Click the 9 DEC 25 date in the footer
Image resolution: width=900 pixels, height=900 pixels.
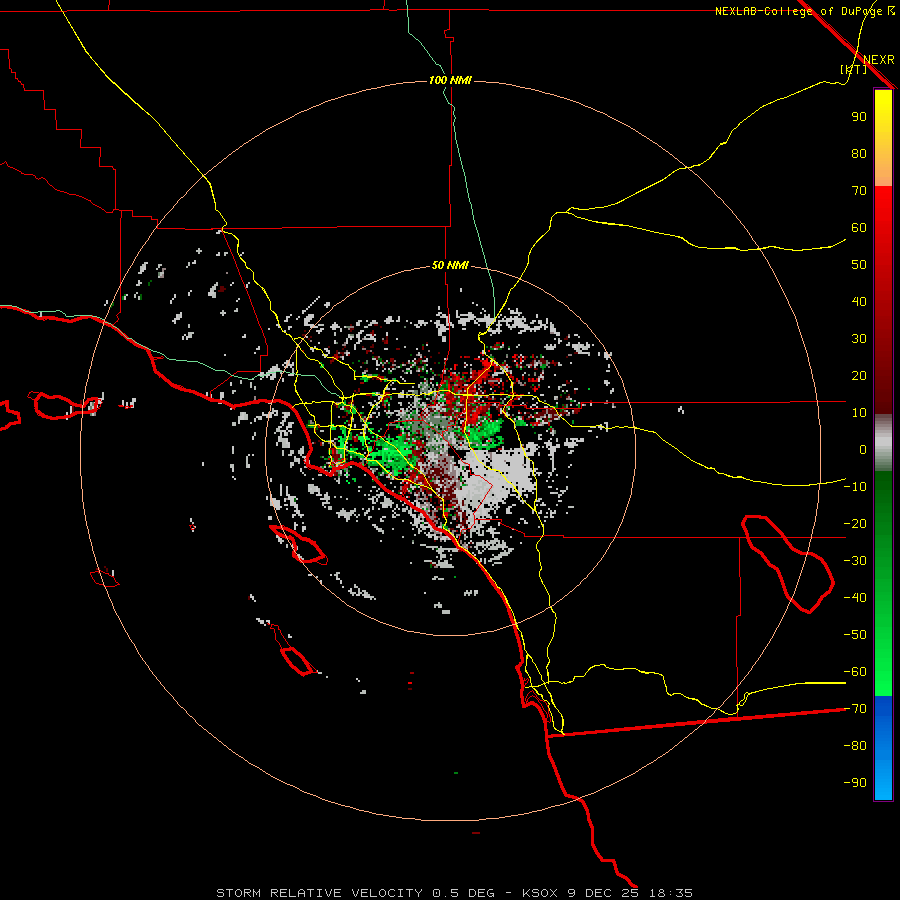tap(604, 893)
